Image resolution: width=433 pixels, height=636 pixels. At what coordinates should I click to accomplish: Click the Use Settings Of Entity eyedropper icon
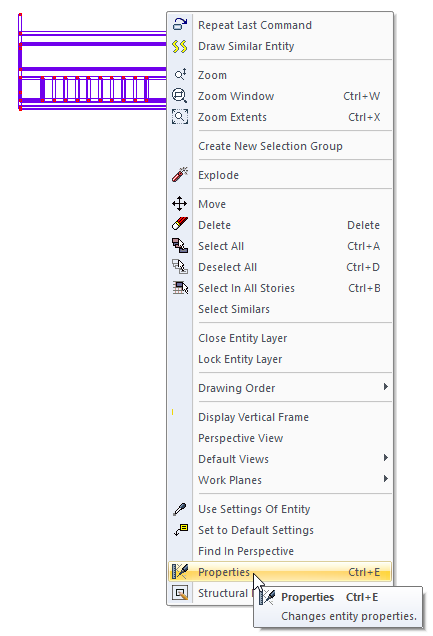[180, 509]
